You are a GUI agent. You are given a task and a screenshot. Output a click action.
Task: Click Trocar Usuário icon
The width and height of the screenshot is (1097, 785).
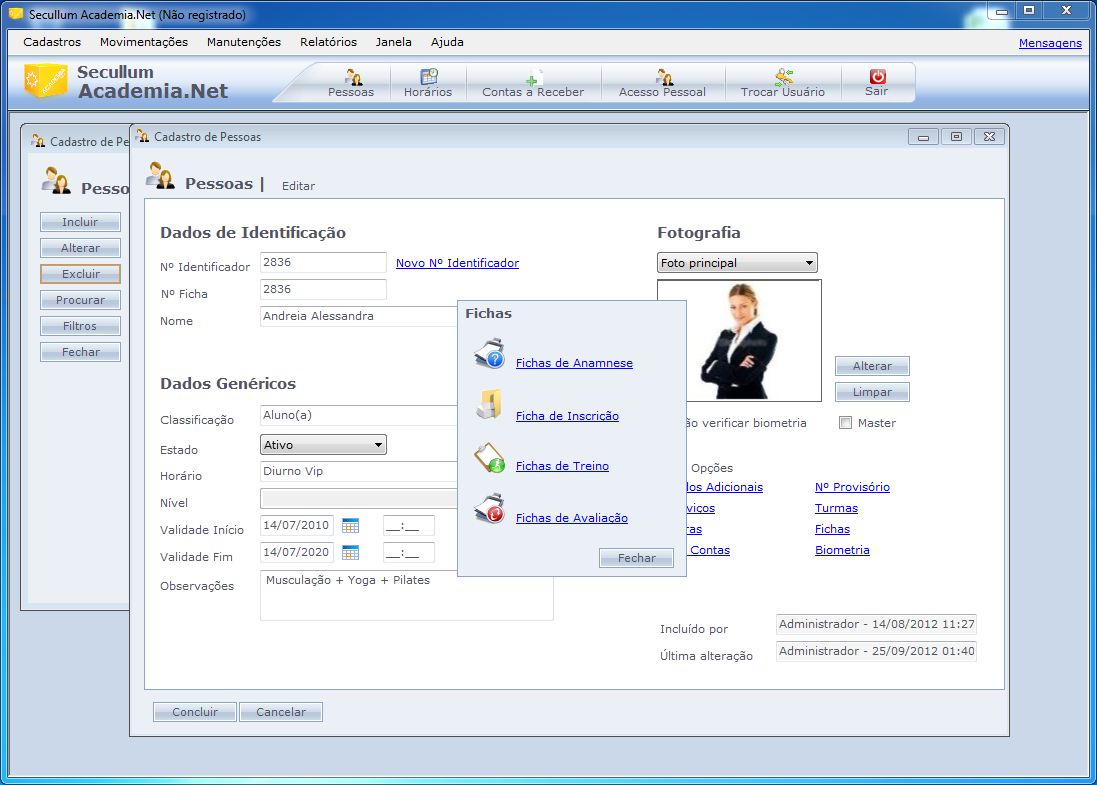point(783,78)
